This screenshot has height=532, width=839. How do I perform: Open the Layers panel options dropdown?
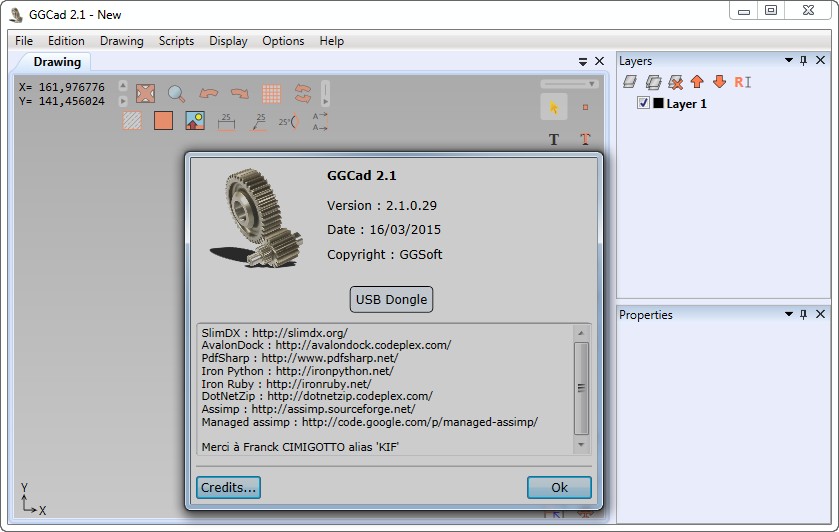click(789, 60)
